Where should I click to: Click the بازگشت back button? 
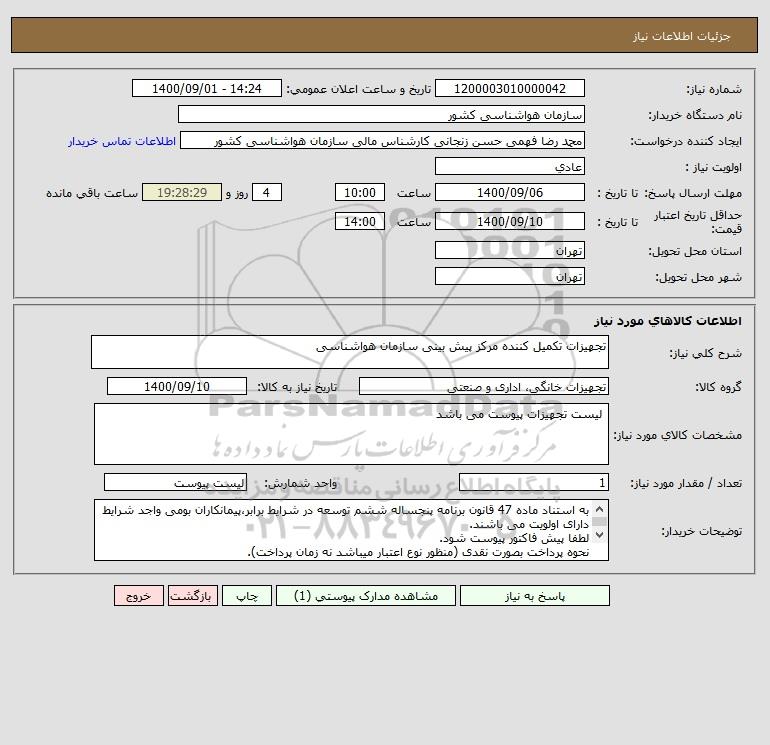192,596
